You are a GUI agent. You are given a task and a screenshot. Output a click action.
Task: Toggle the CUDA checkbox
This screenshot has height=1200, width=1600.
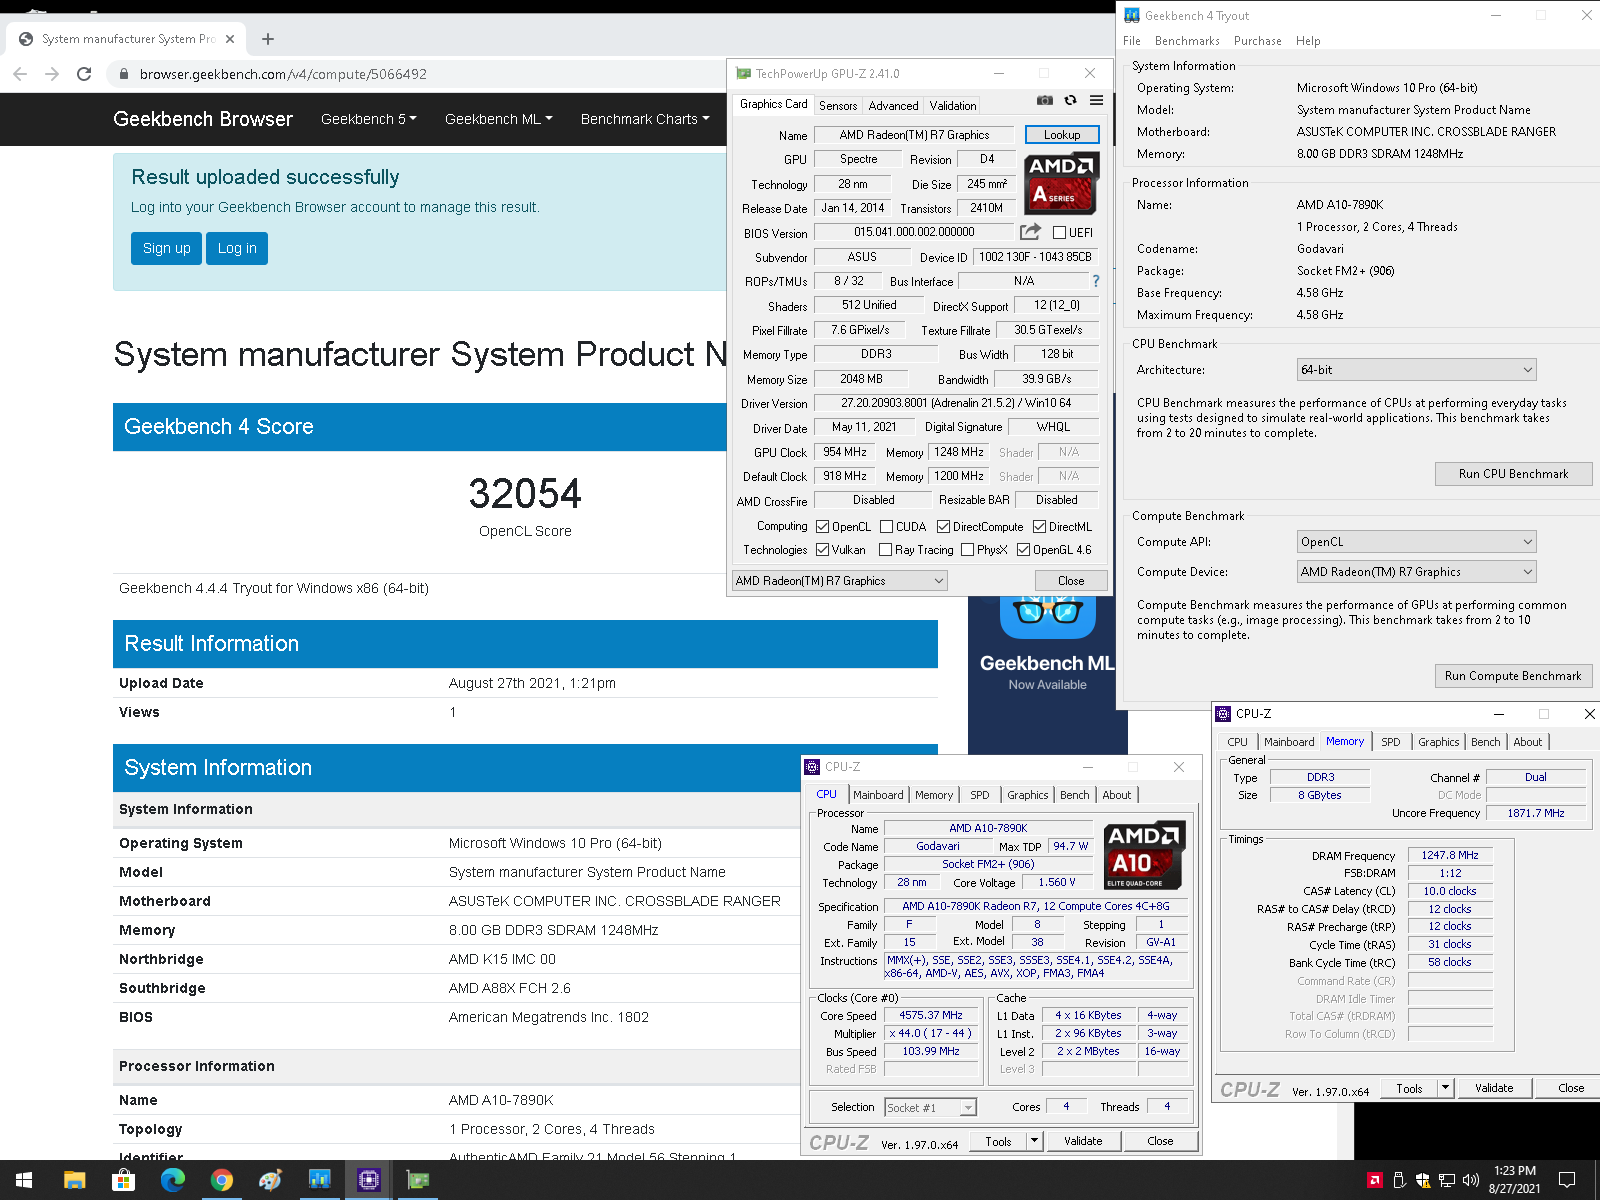(886, 527)
